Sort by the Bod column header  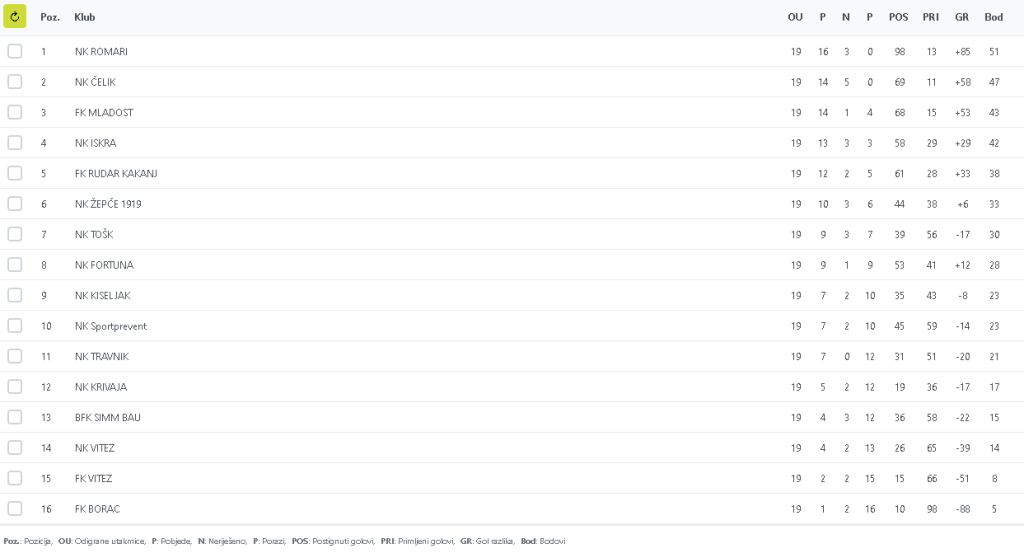point(993,17)
